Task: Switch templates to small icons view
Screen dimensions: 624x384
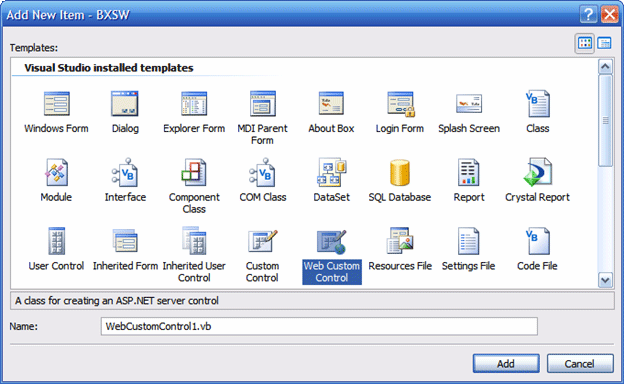Action: pyautogui.click(x=604, y=43)
